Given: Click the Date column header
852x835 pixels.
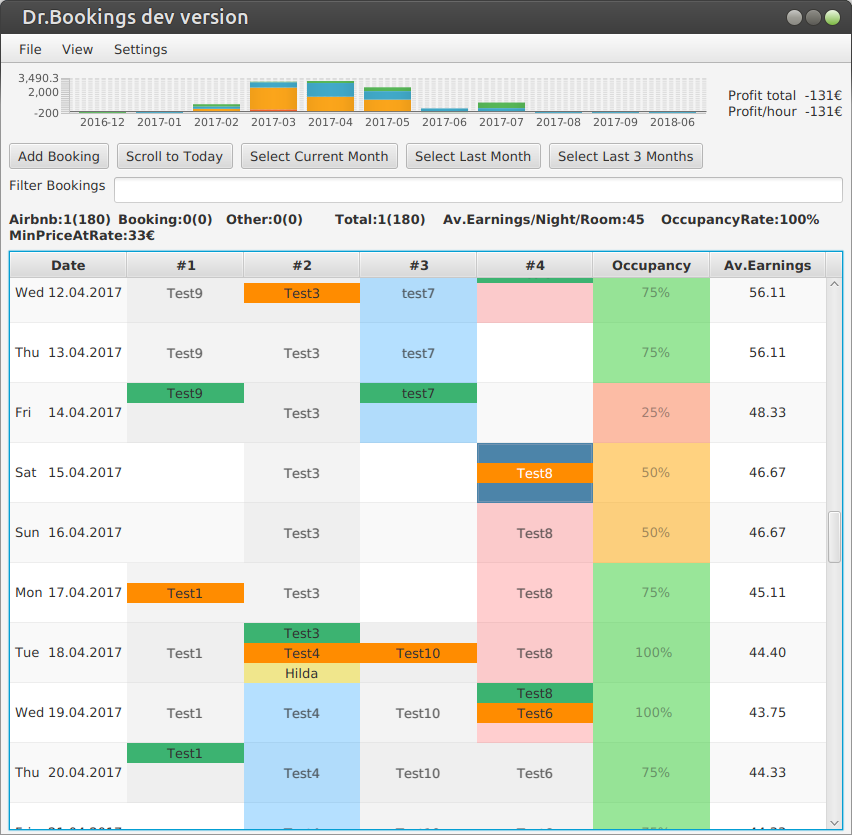Looking at the screenshot, I should pos(68,265).
